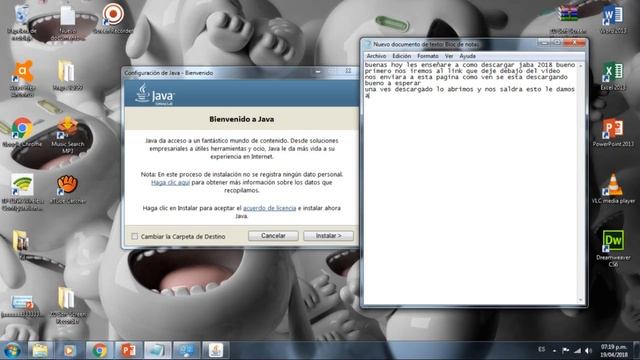Open the Archivo menu in Notepad
The width and height of the screenshot is (640, 360).
click(376, 56)
